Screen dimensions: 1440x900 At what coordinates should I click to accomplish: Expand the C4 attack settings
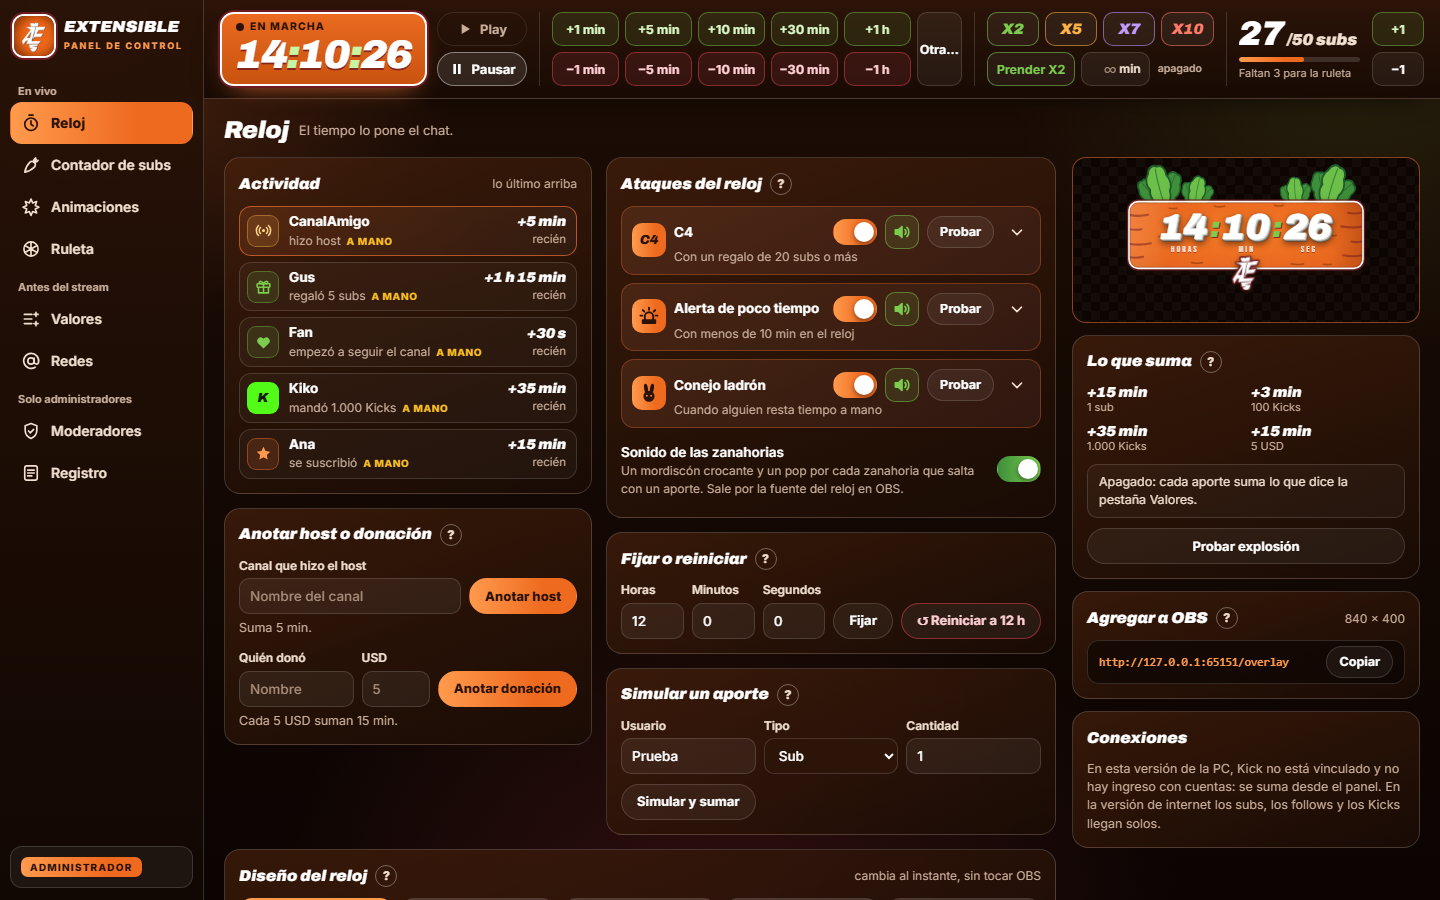click(1017, 232)
